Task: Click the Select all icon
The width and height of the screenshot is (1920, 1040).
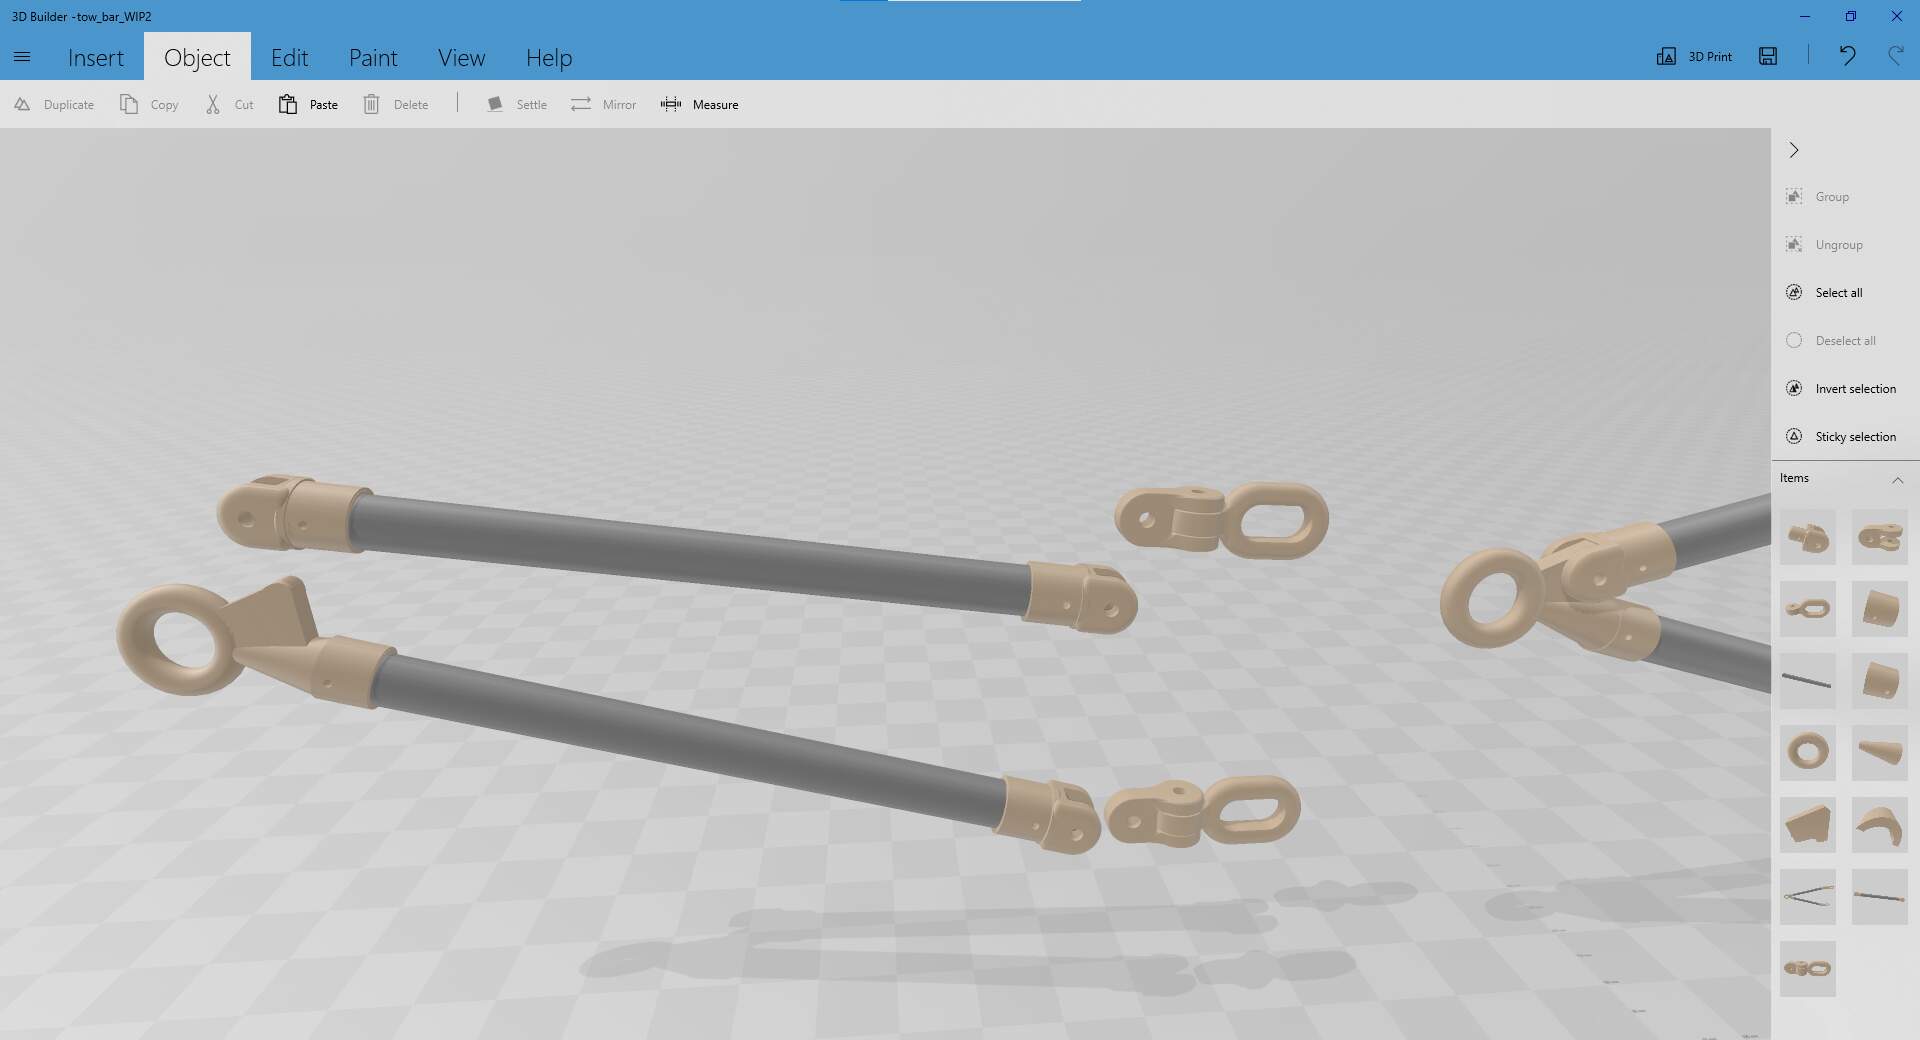Action: 1794,293
